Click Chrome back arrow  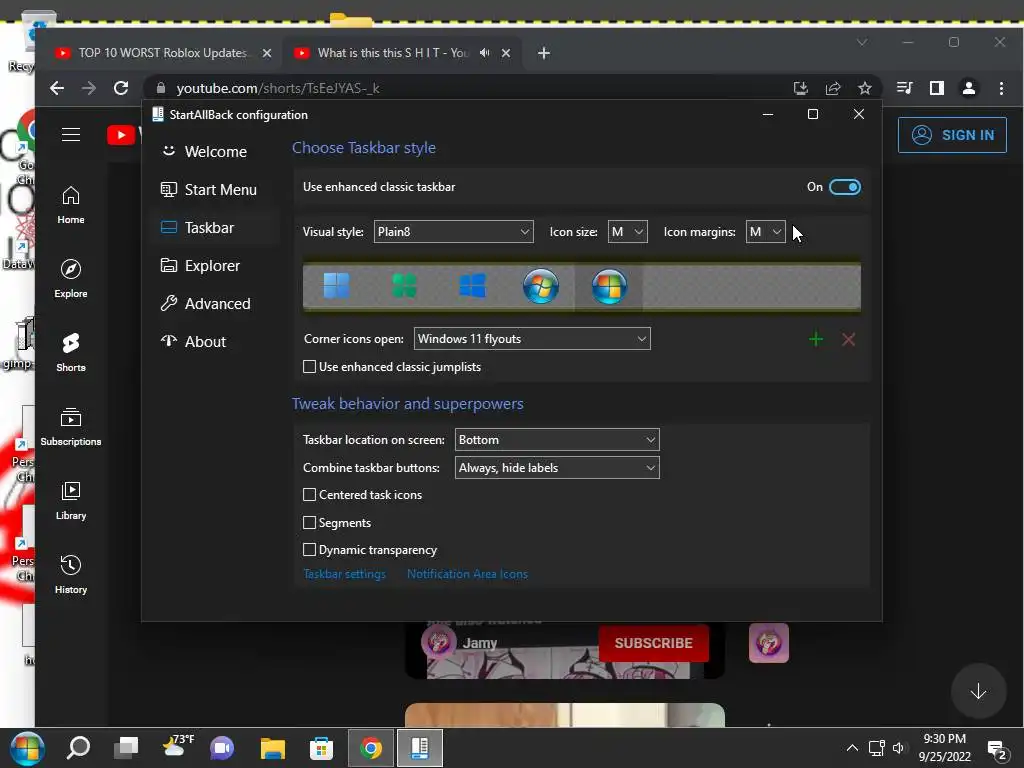57,88
